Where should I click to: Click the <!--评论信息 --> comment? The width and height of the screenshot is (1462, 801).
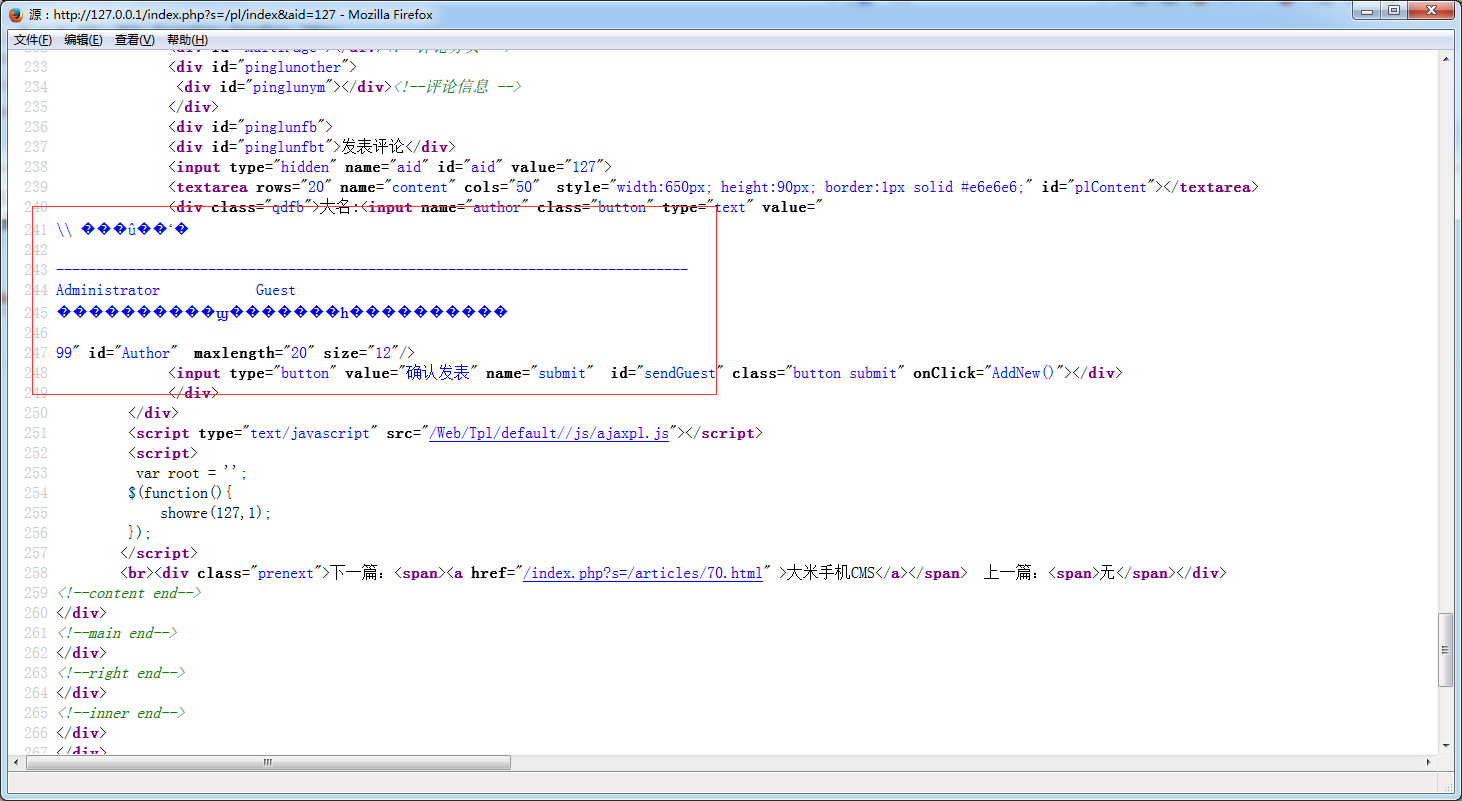[x=458, y=87]
